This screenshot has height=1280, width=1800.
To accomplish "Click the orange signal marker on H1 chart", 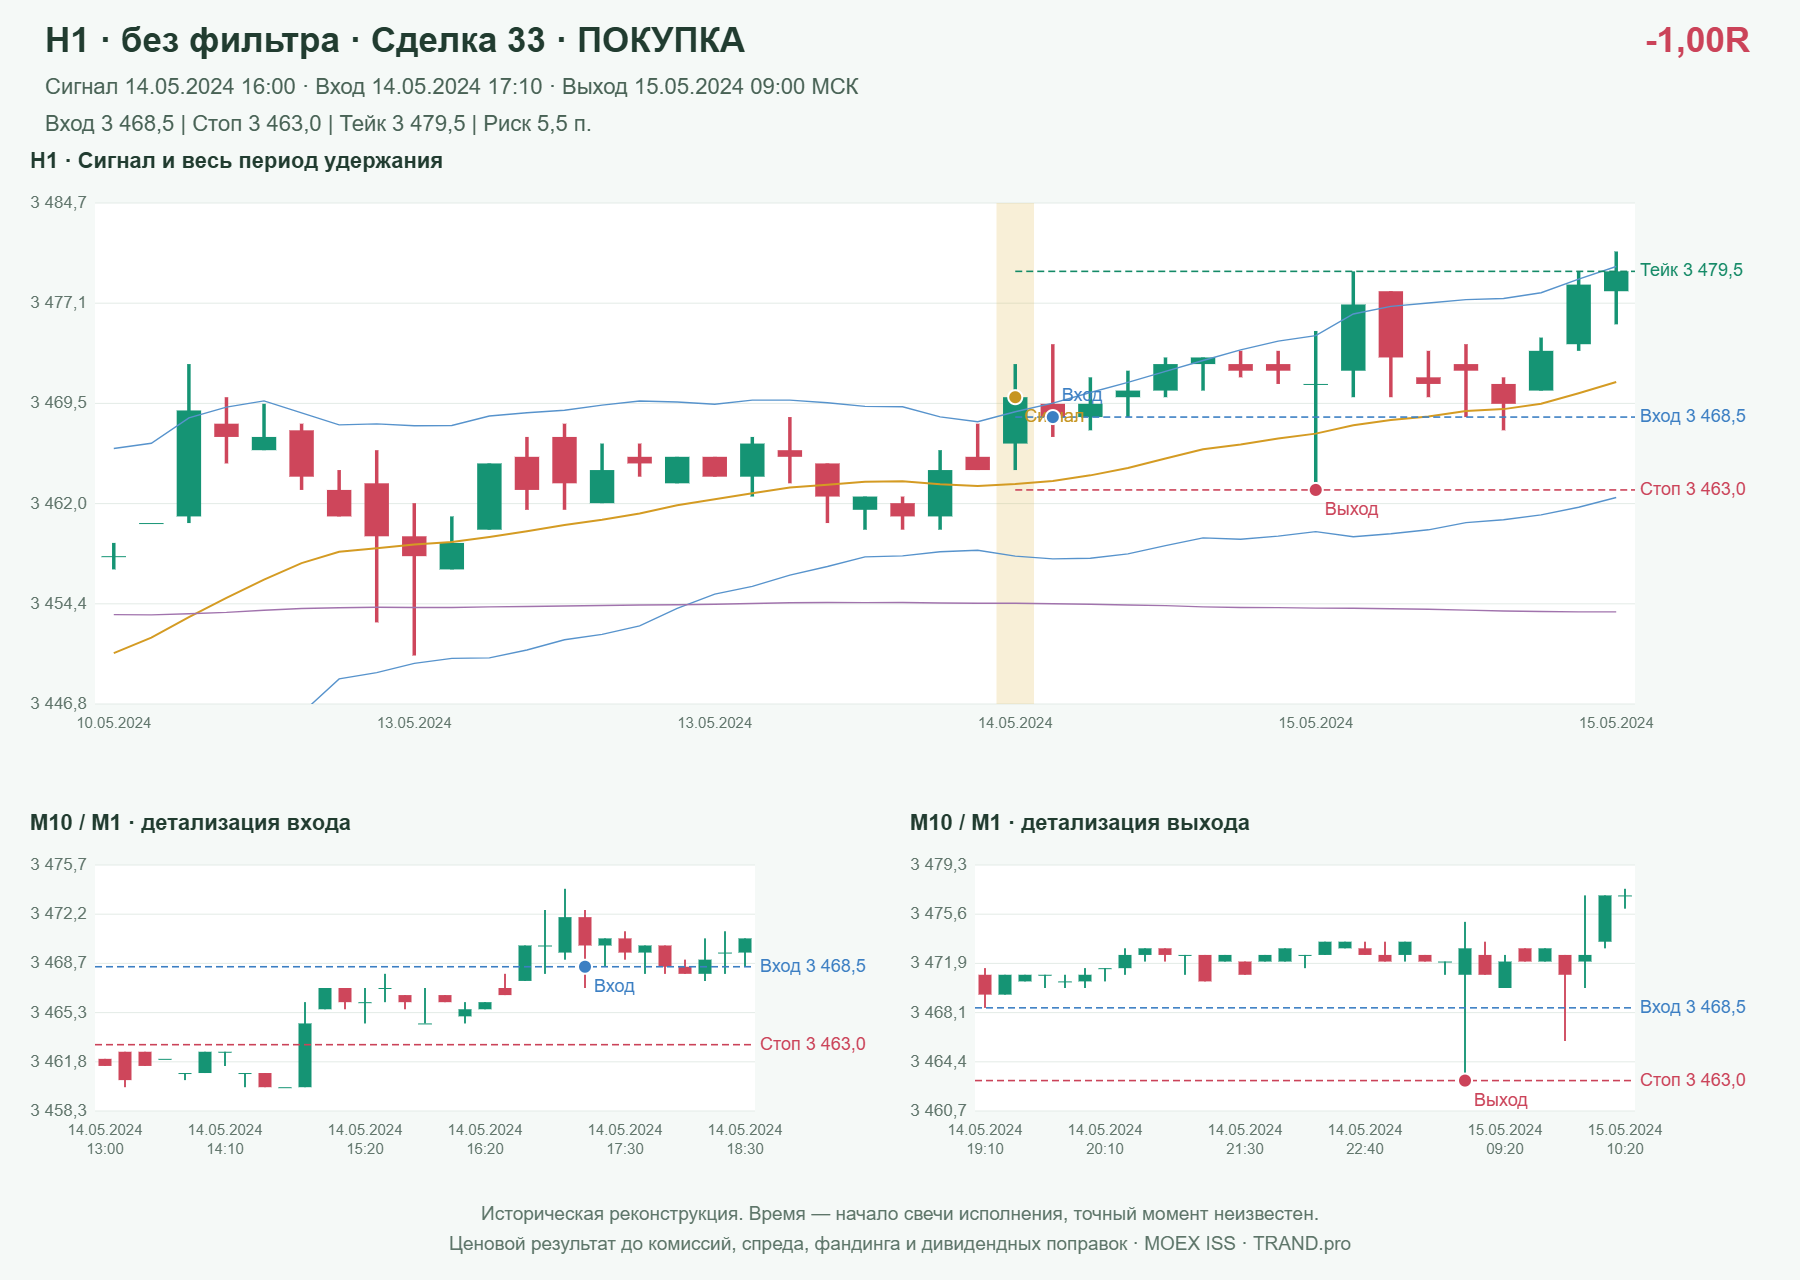I will [x=1015, y=398].
